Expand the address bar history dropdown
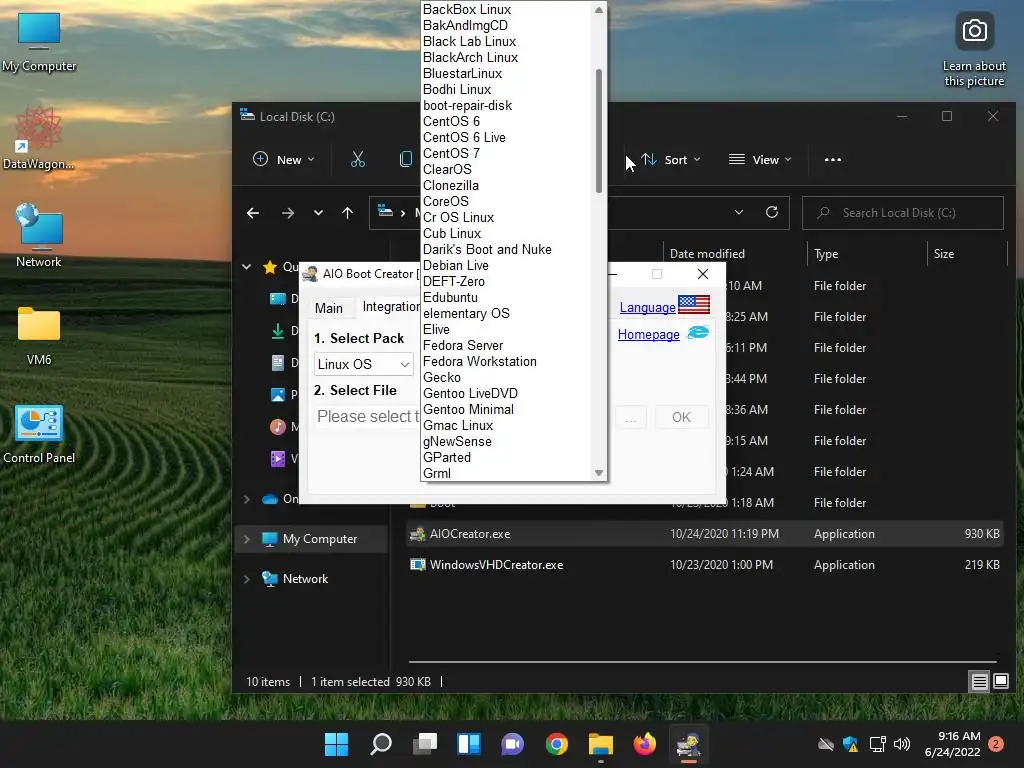Screen dimensions: 1024x768 [739, 212]
